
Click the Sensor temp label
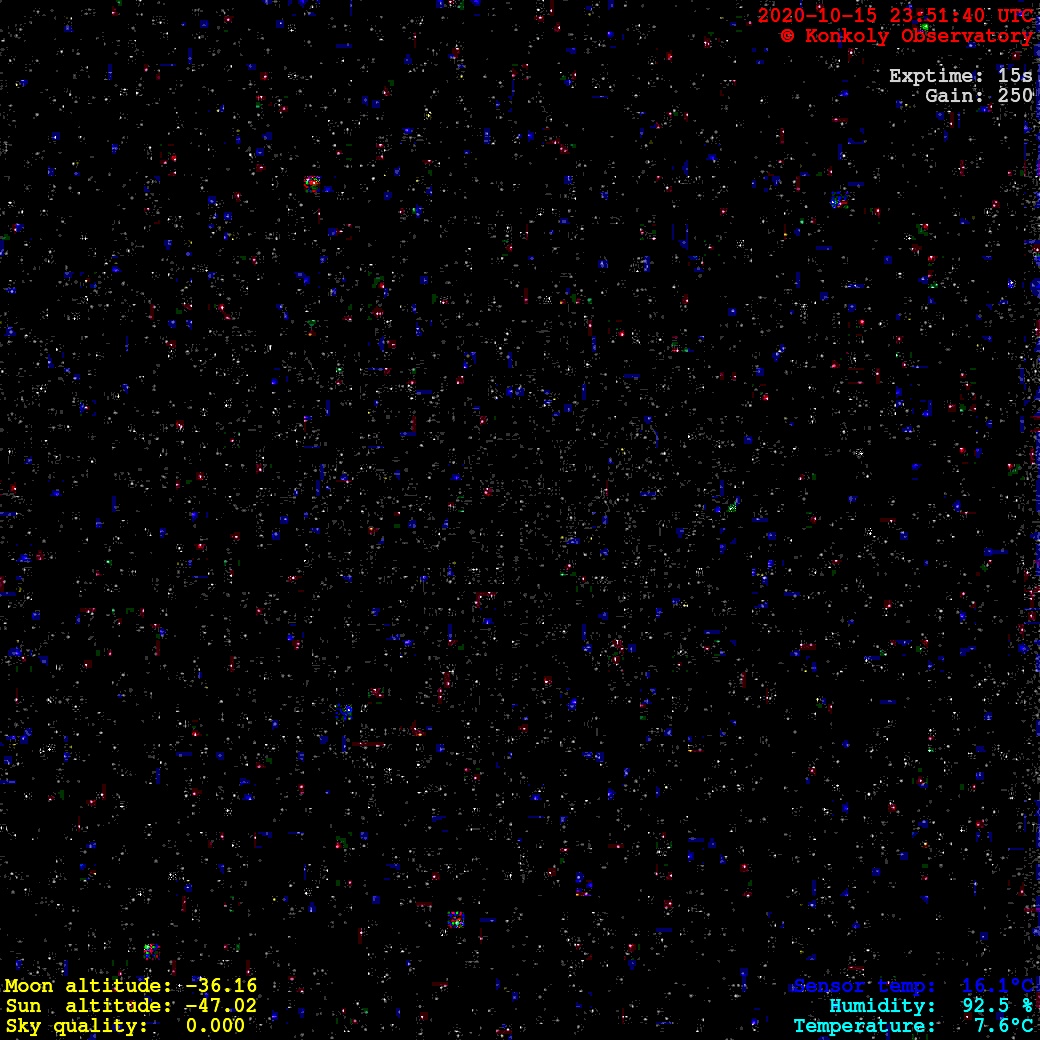[866, 986]
